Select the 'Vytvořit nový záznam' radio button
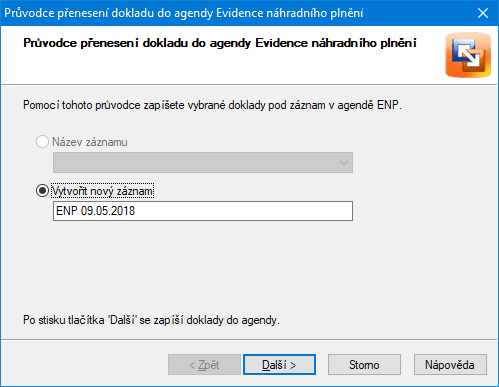 (42, 191)
